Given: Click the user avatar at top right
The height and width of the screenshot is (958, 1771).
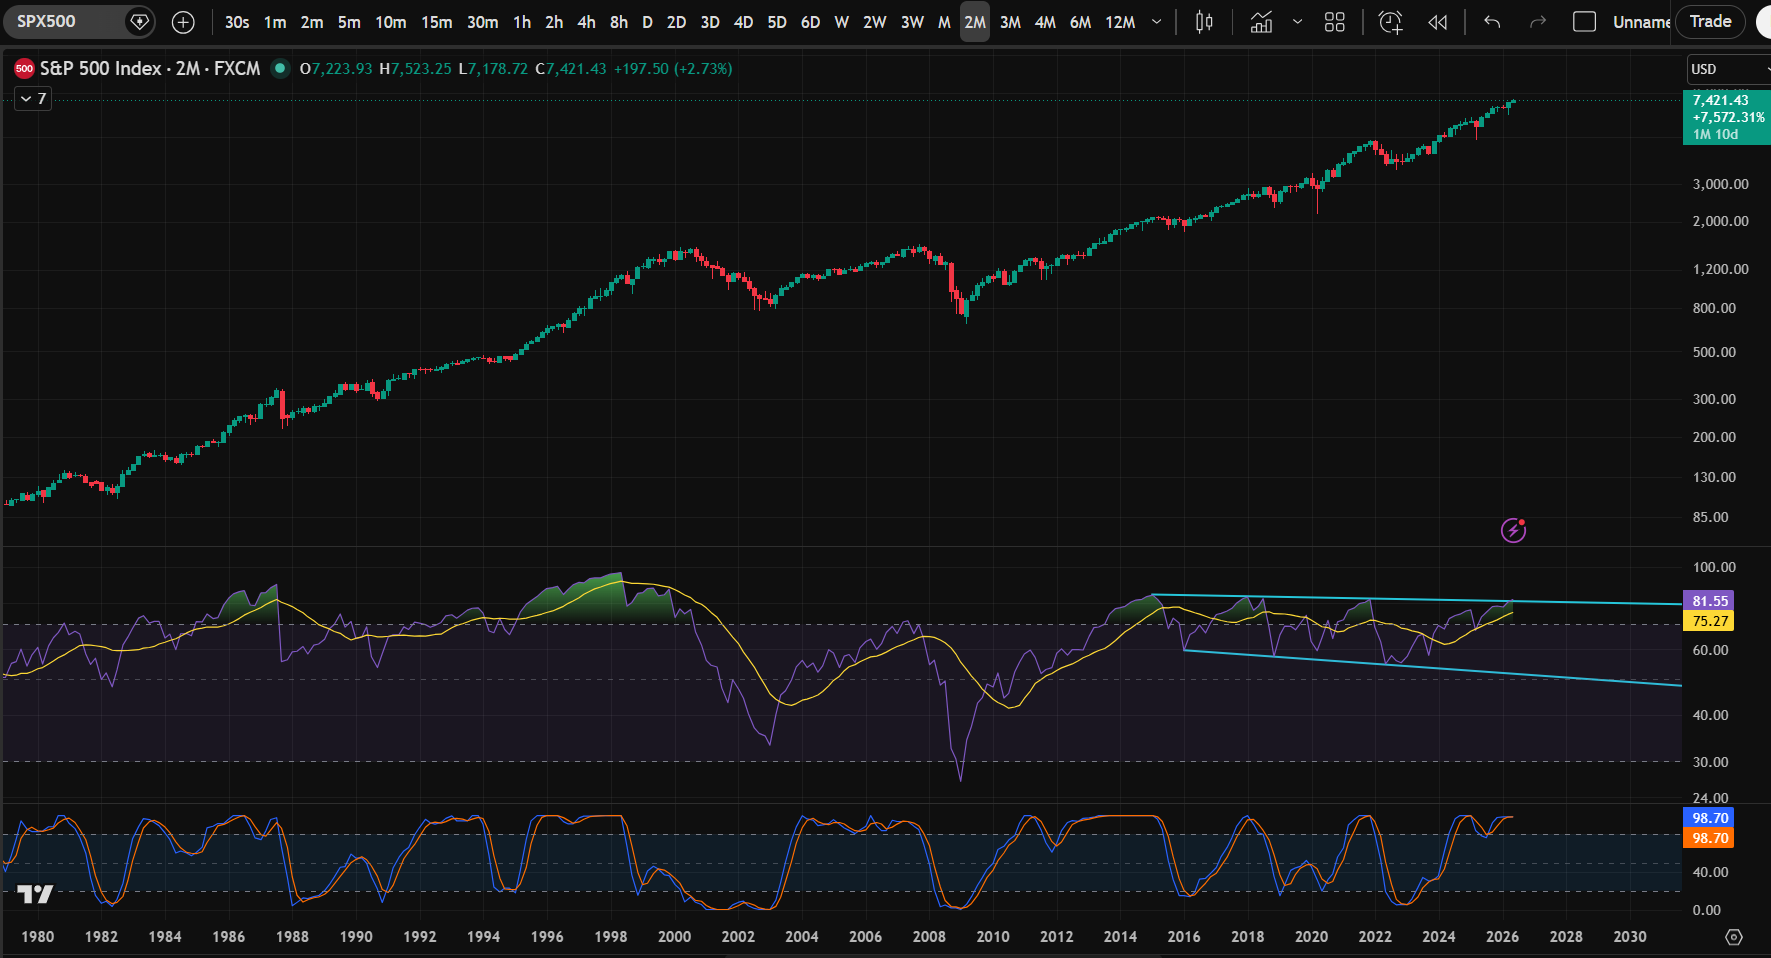Looking at the screenshot, I should (1764, 22).
